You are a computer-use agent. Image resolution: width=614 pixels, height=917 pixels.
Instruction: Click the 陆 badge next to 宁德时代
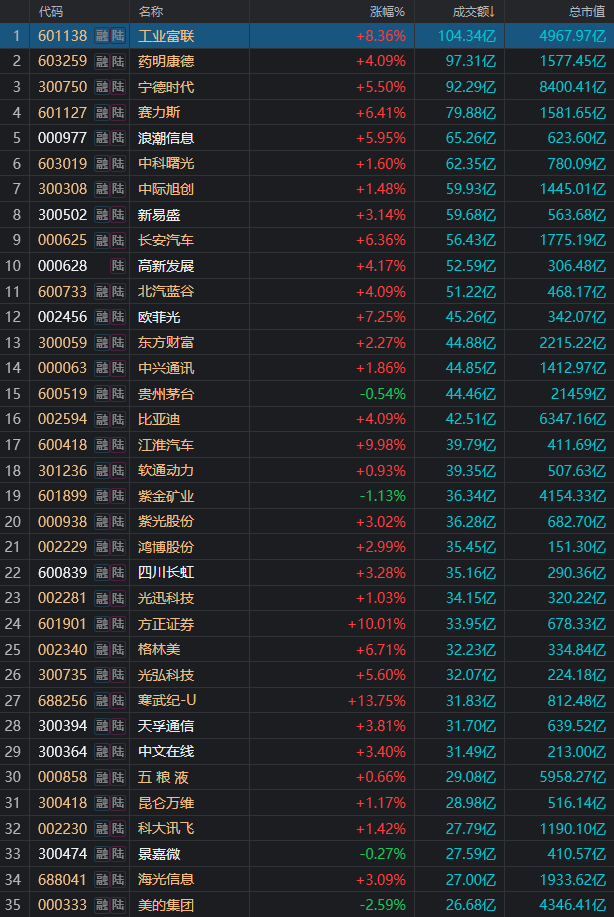118,87
